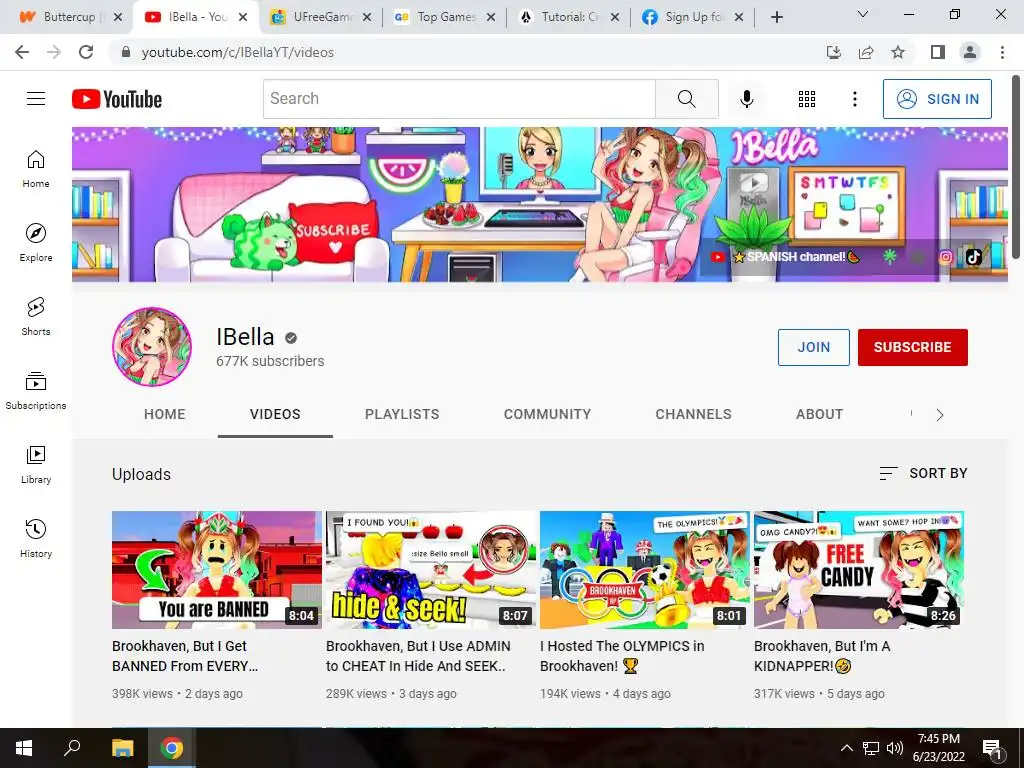This screenshot has width=1024, height=768.
Task: Show hidden system tray icons
Action: tap(846, 748)
